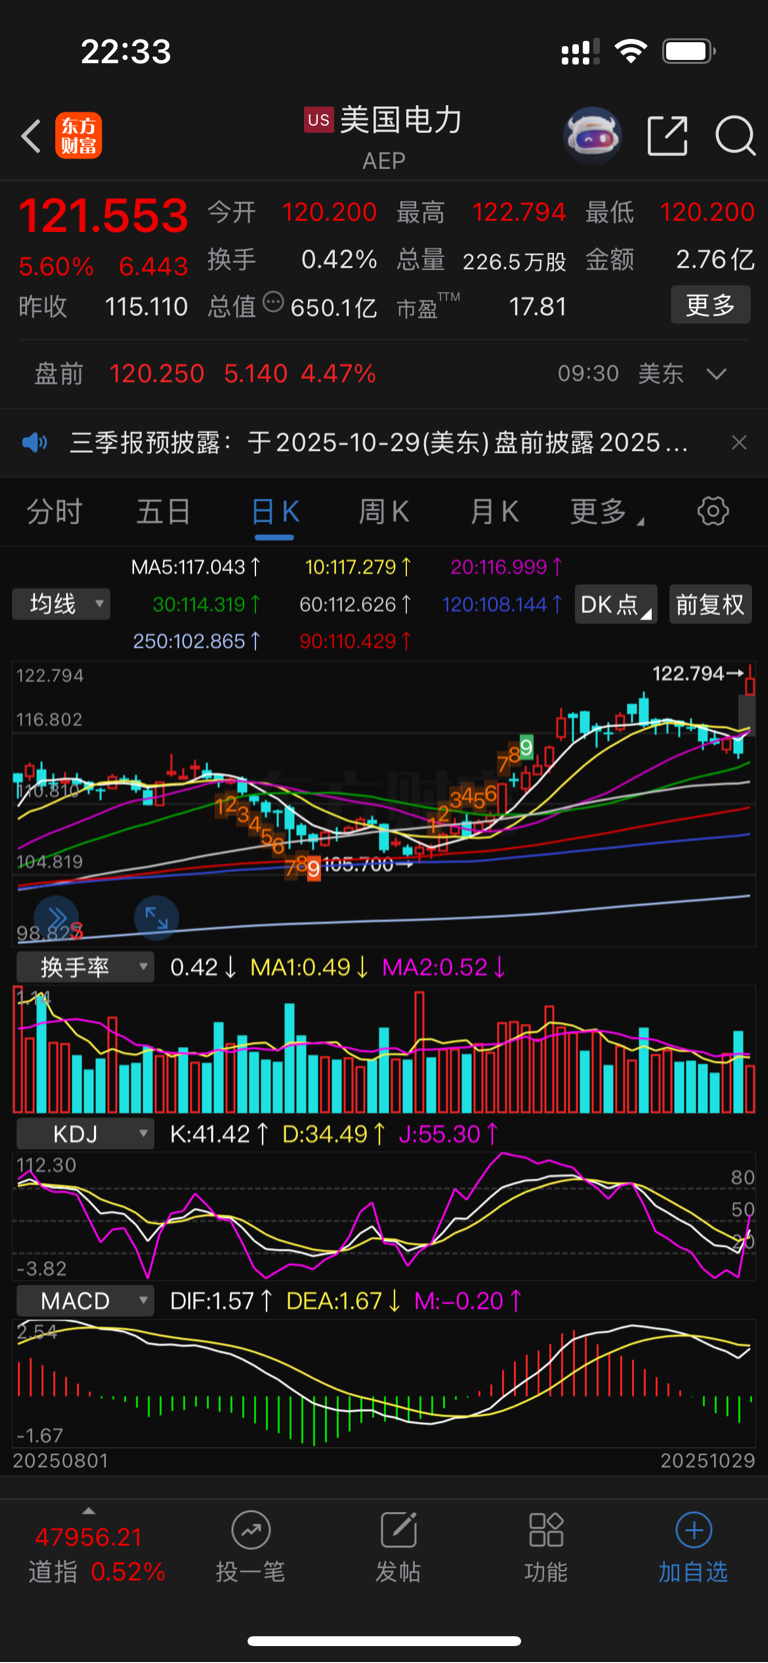Tap the MA1:0.49 turnover value
The image size is (768, 1663).
(309, 967)
